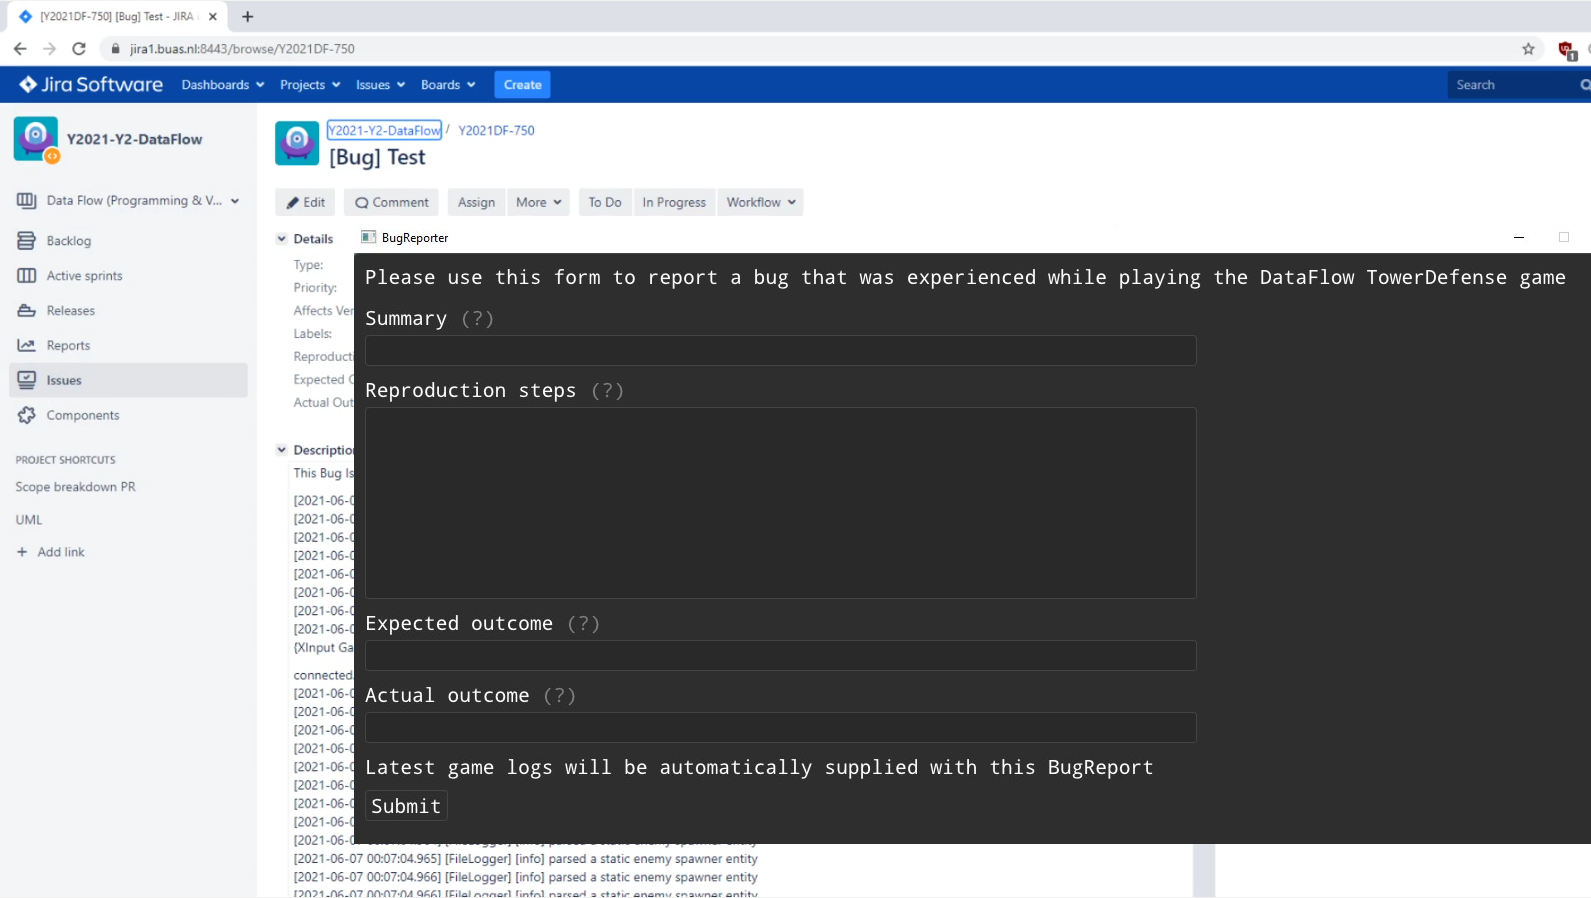Click the Edit issue button
Screen dimensions: 1591x898
tap(306, 202)
